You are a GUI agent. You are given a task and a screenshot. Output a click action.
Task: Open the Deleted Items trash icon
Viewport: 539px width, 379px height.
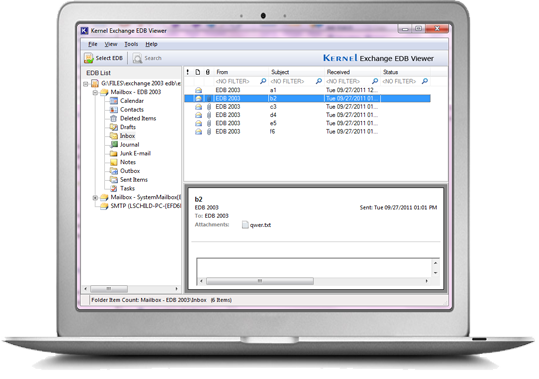(114, 118)
